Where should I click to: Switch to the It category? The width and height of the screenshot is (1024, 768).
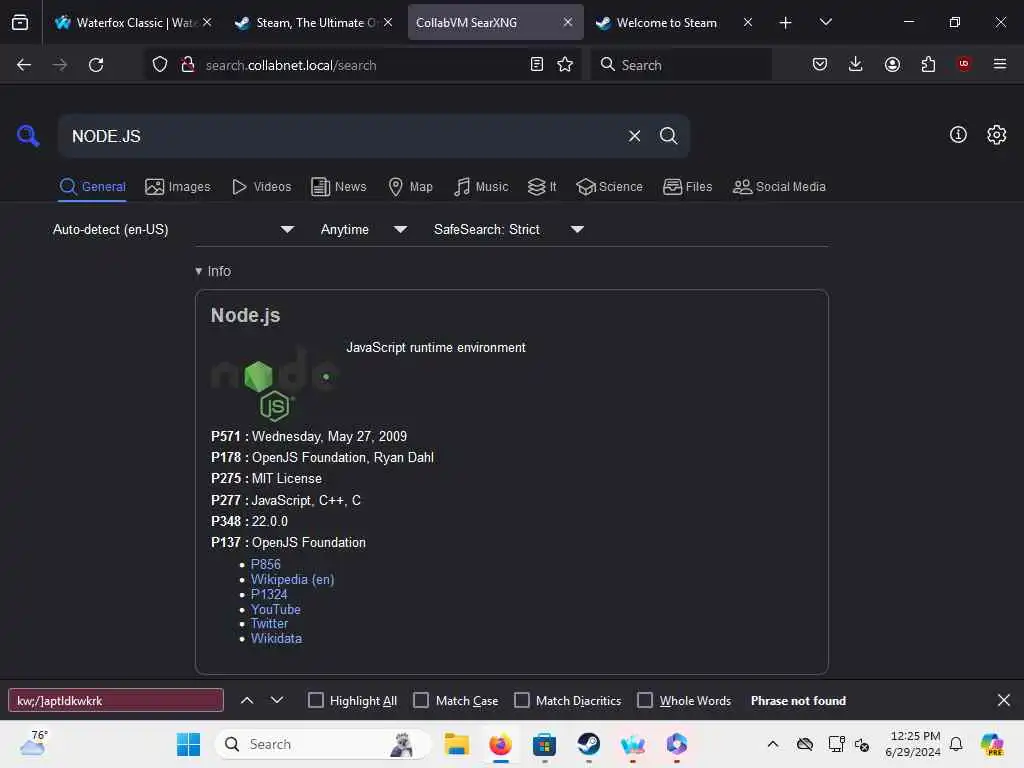pyautogui.click(x=542, y=187)
